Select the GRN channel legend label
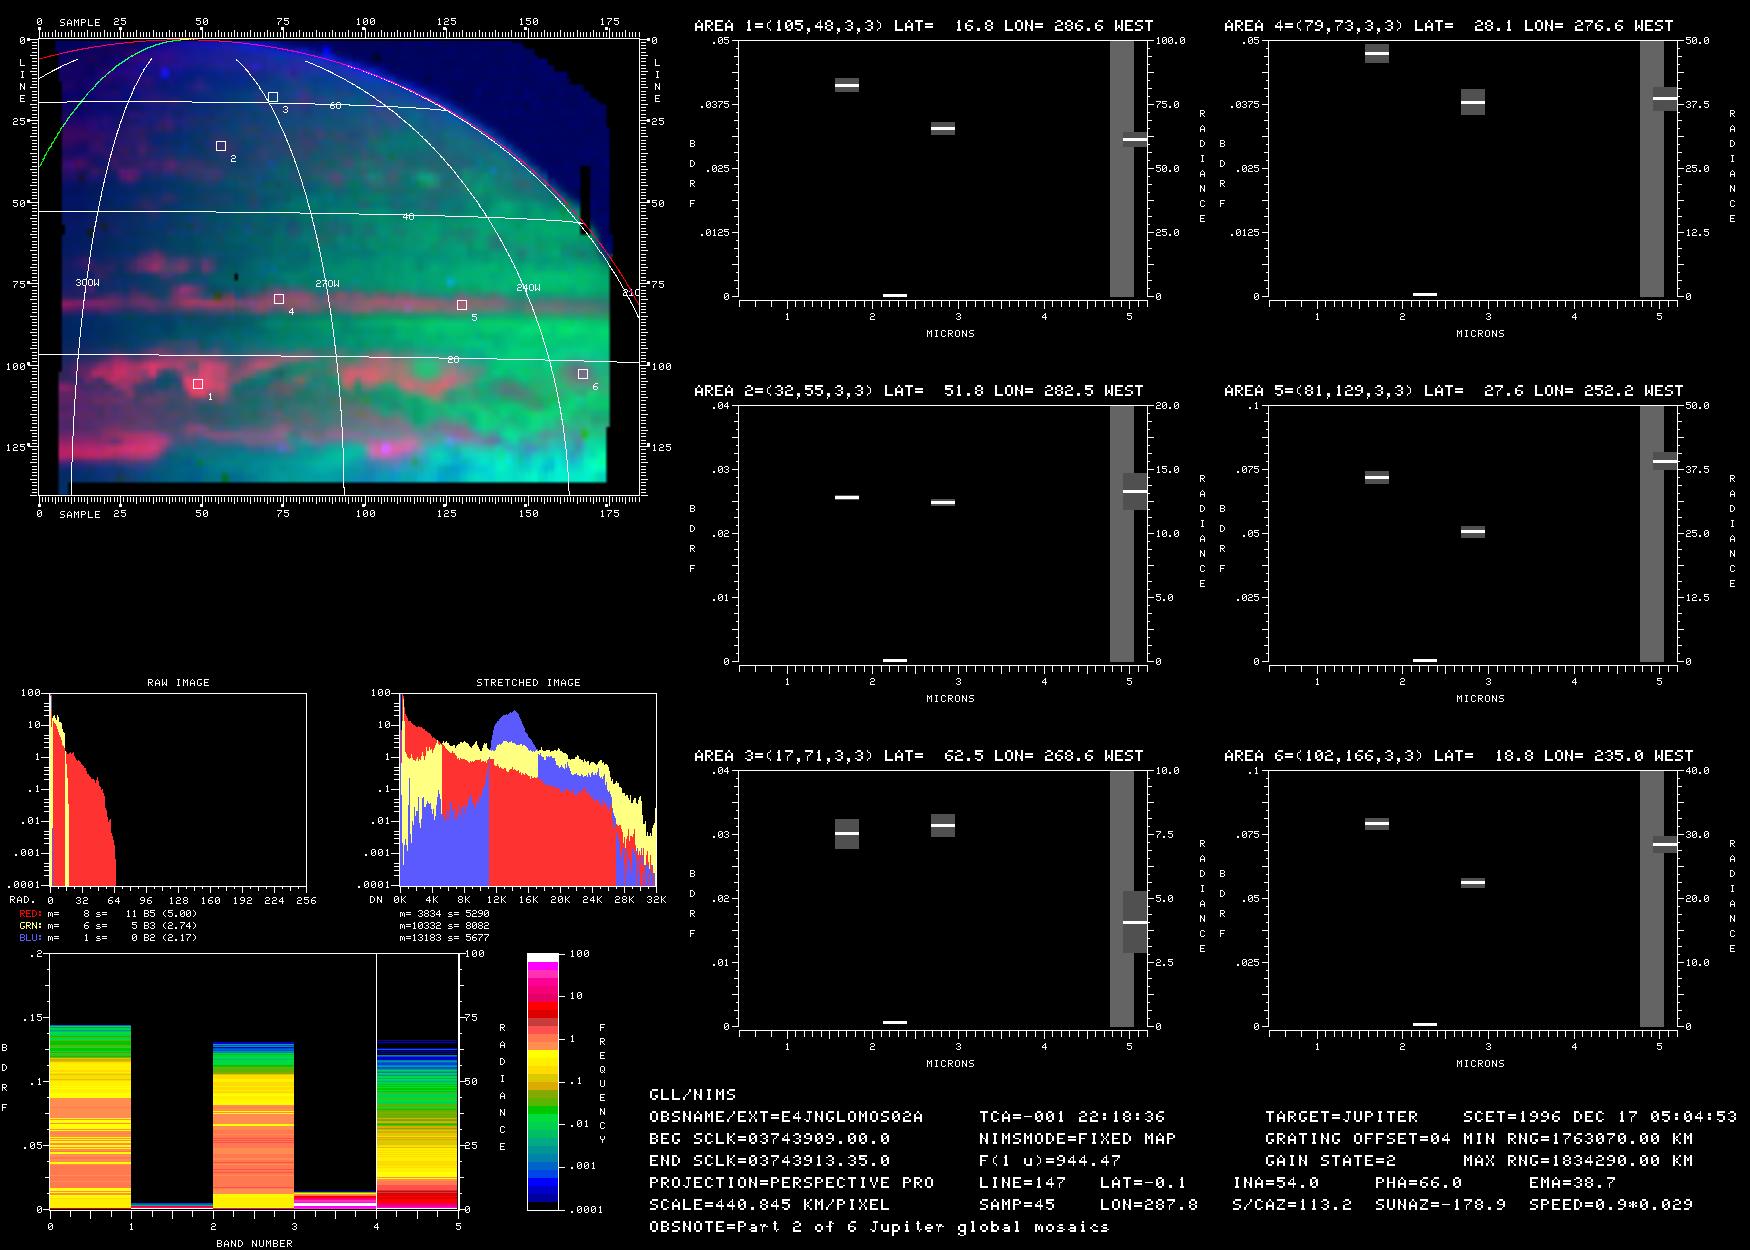 click(x=30, y=926)
